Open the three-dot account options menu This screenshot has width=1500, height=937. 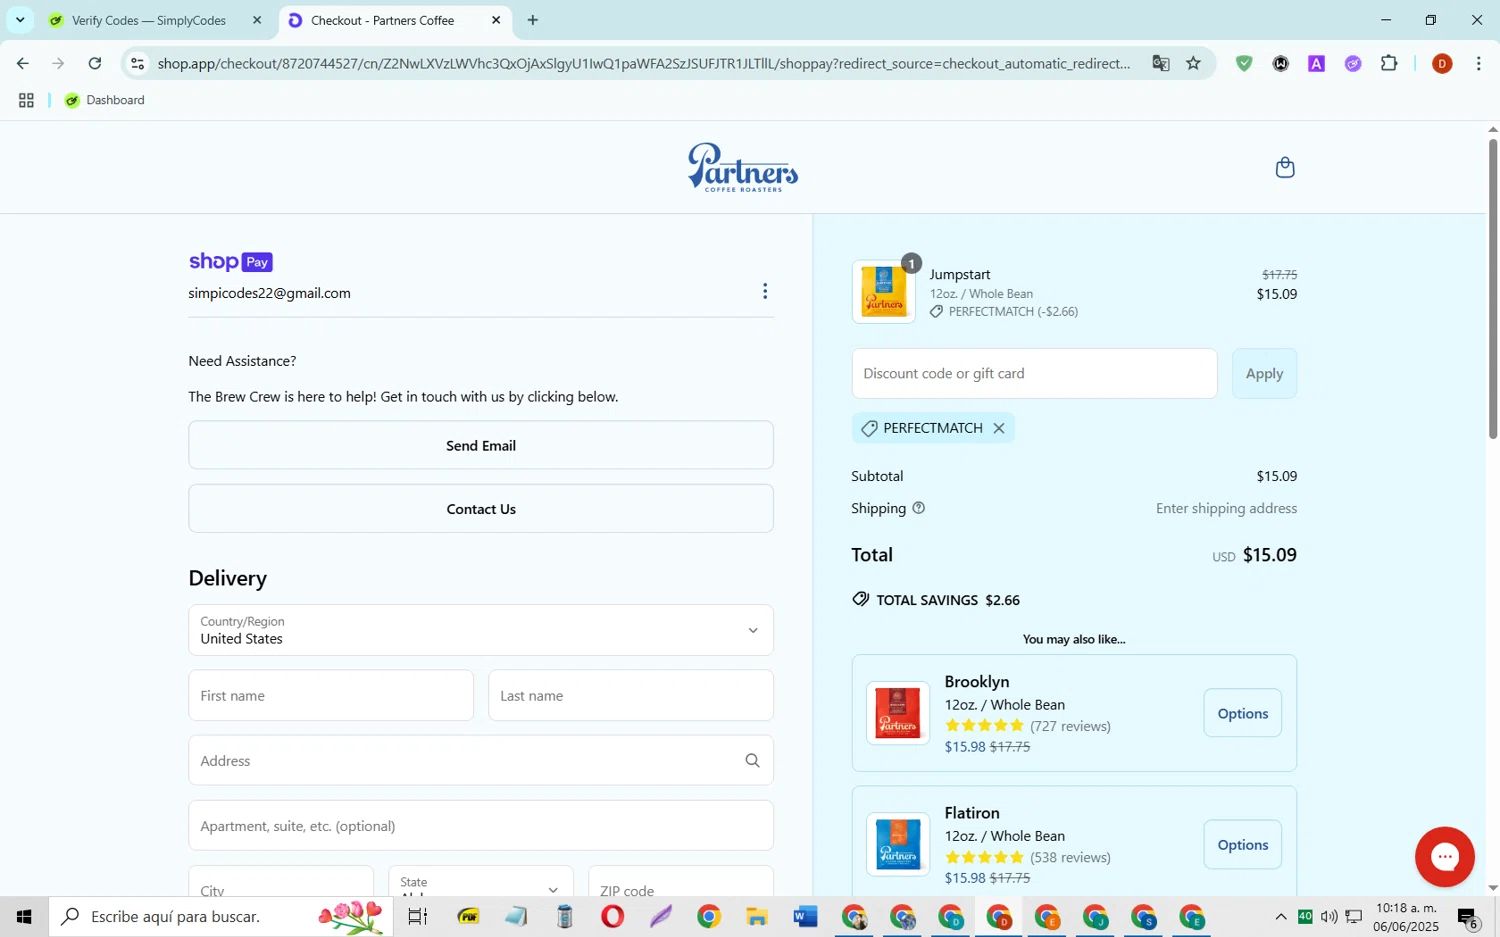(x=765, y=291)
